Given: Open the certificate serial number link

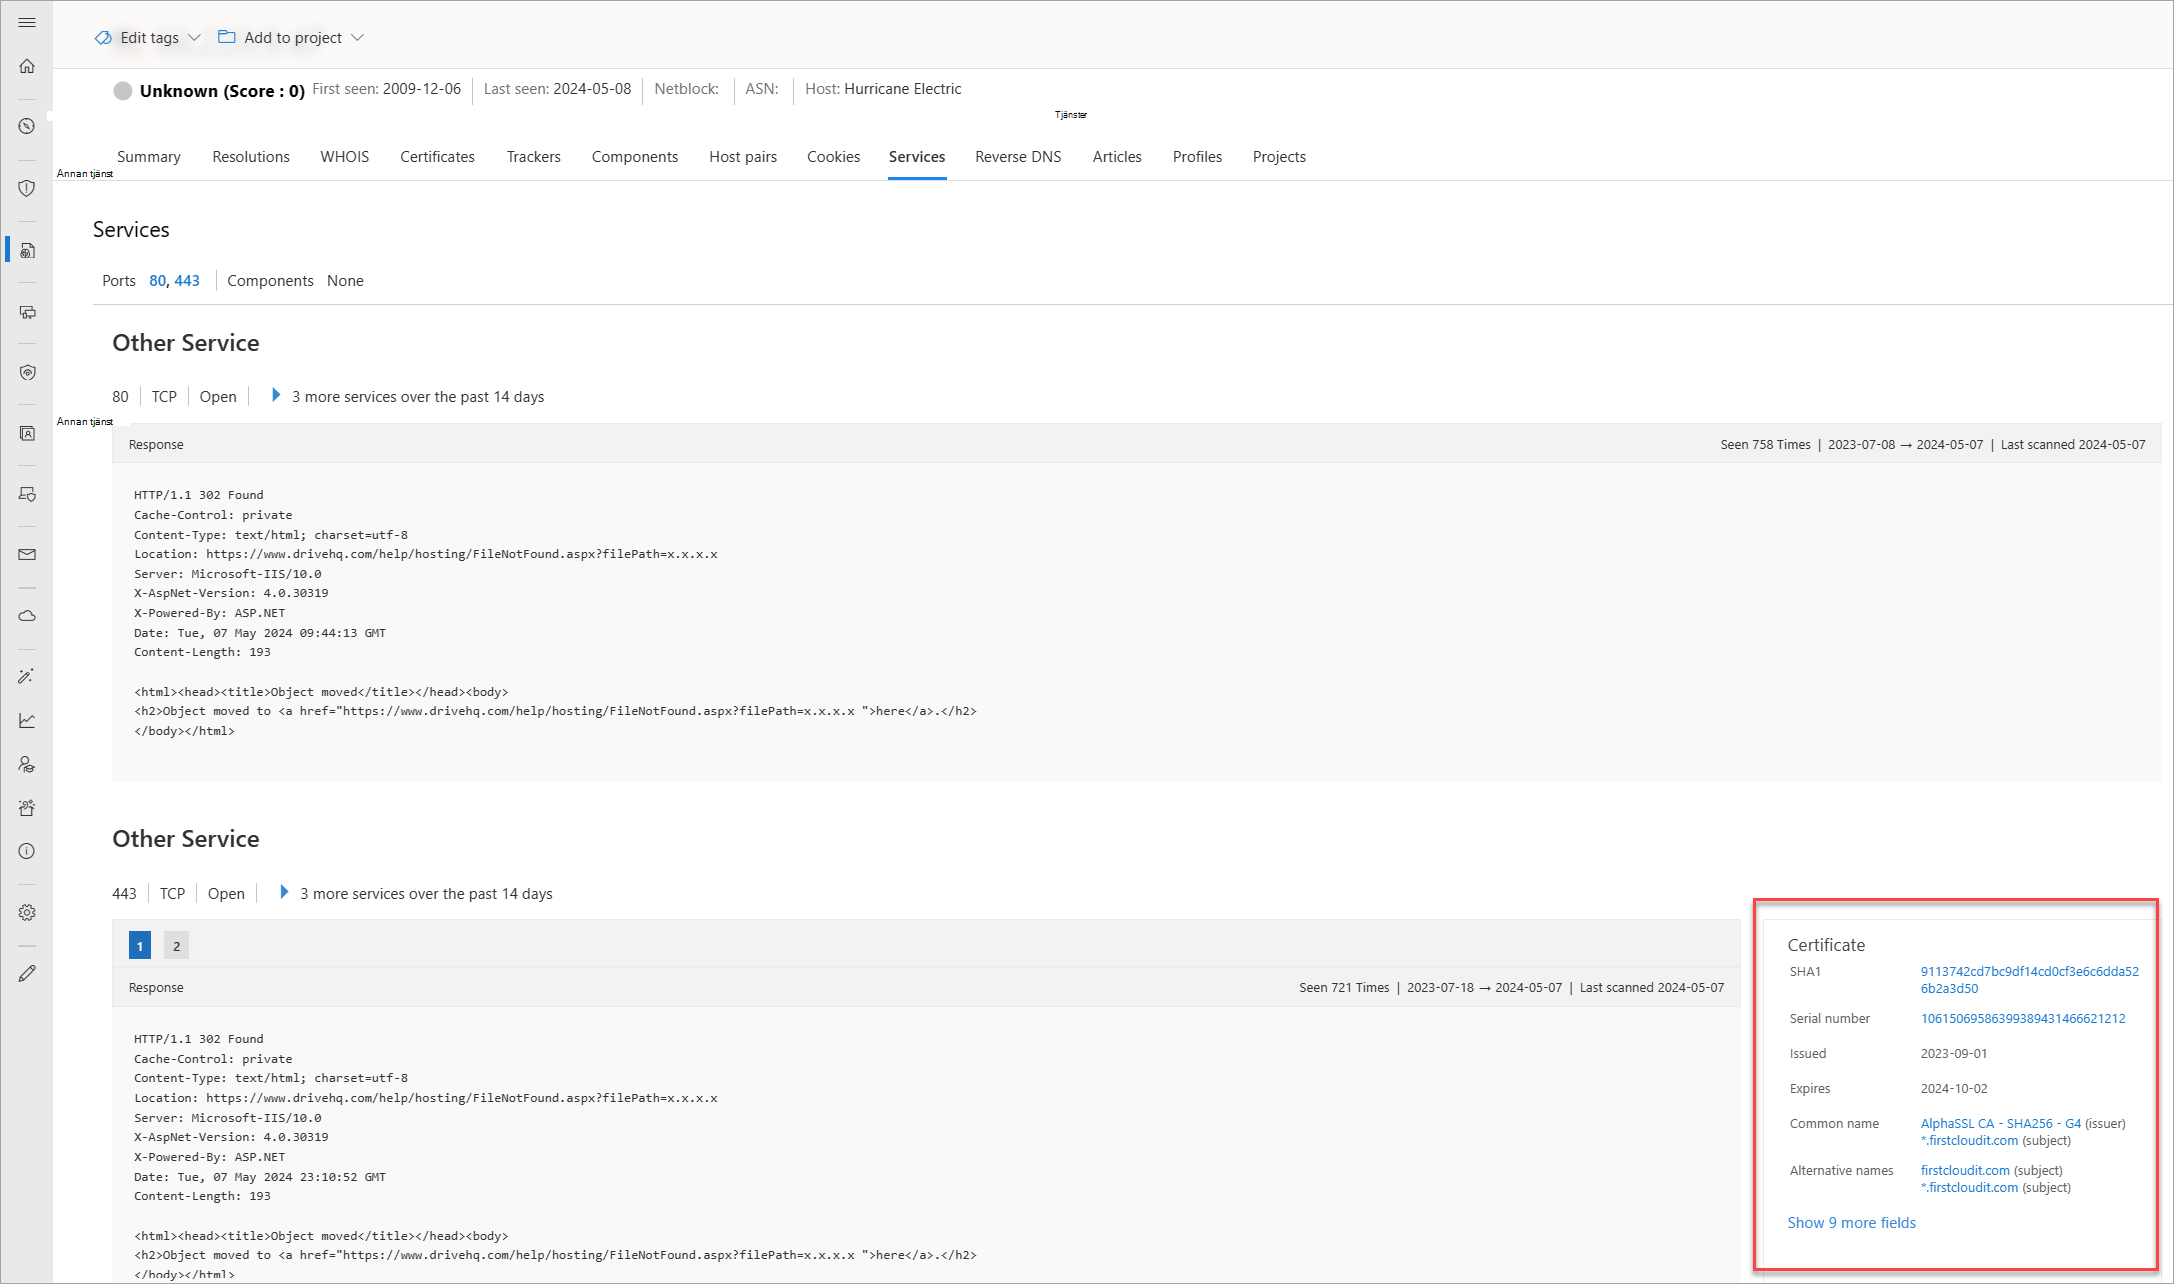Looking at the screenshot, I should [x=2022, y=1018].
